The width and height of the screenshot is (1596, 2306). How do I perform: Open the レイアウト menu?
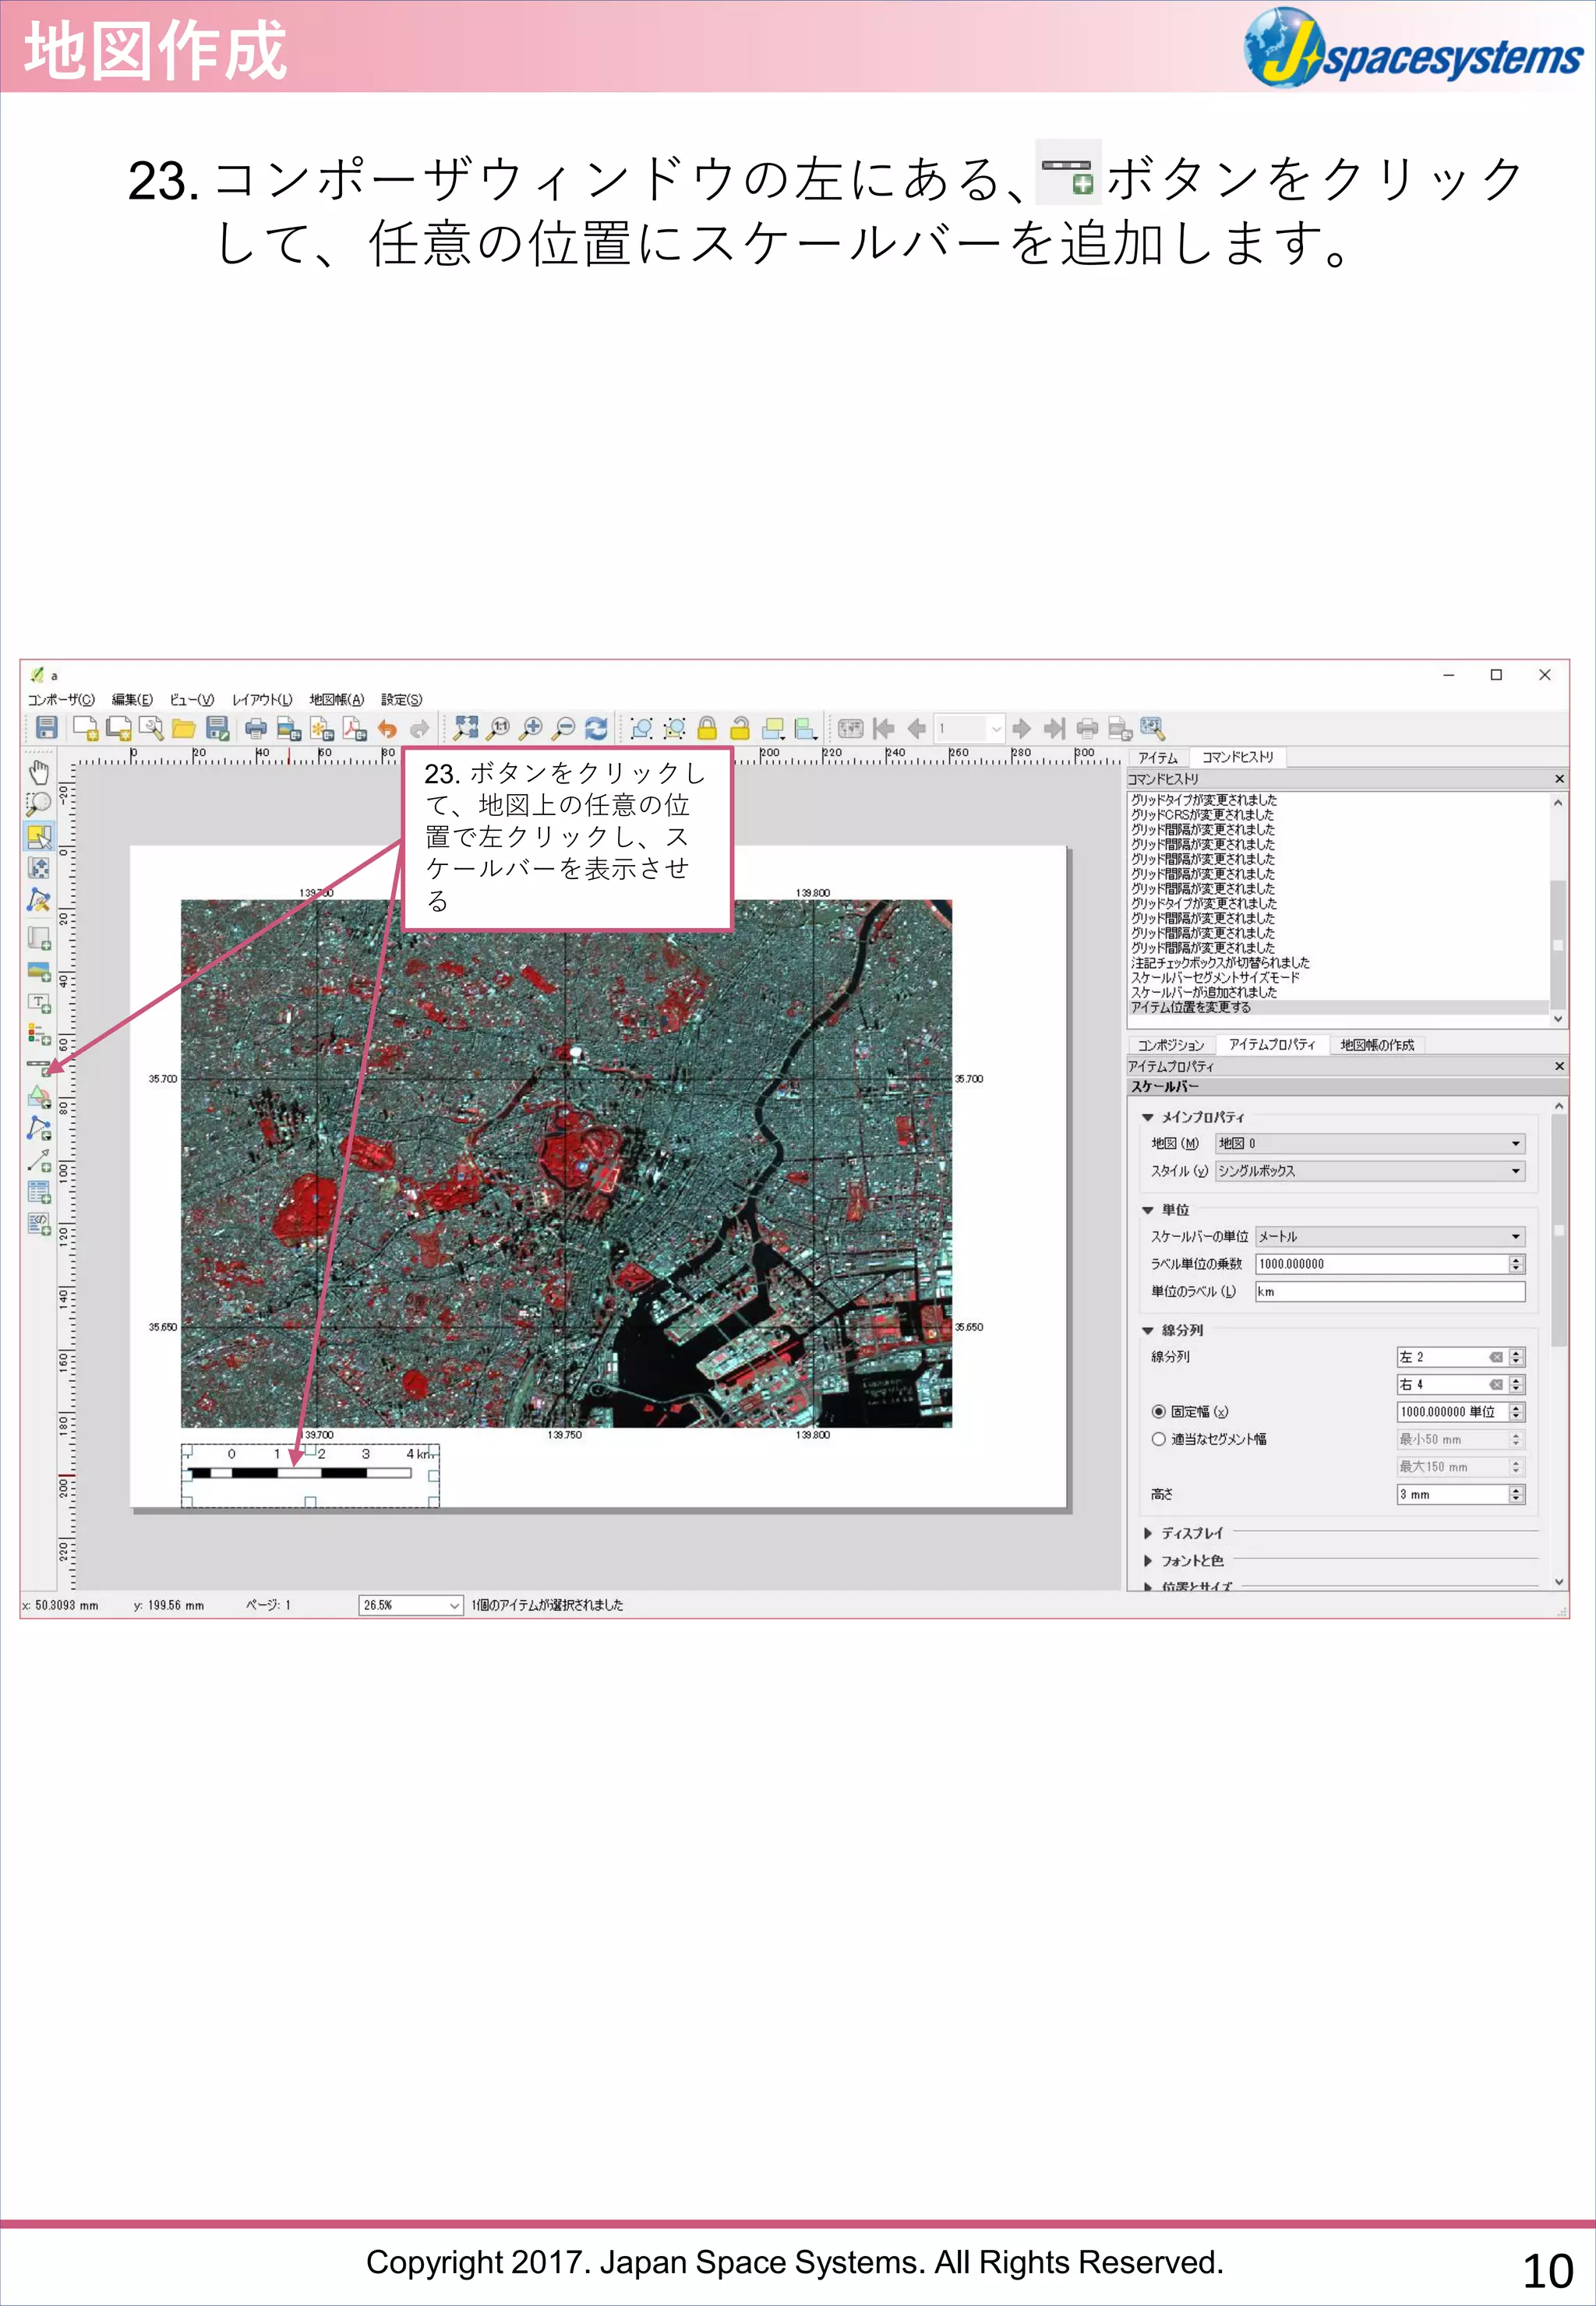(x=262, y=700)
